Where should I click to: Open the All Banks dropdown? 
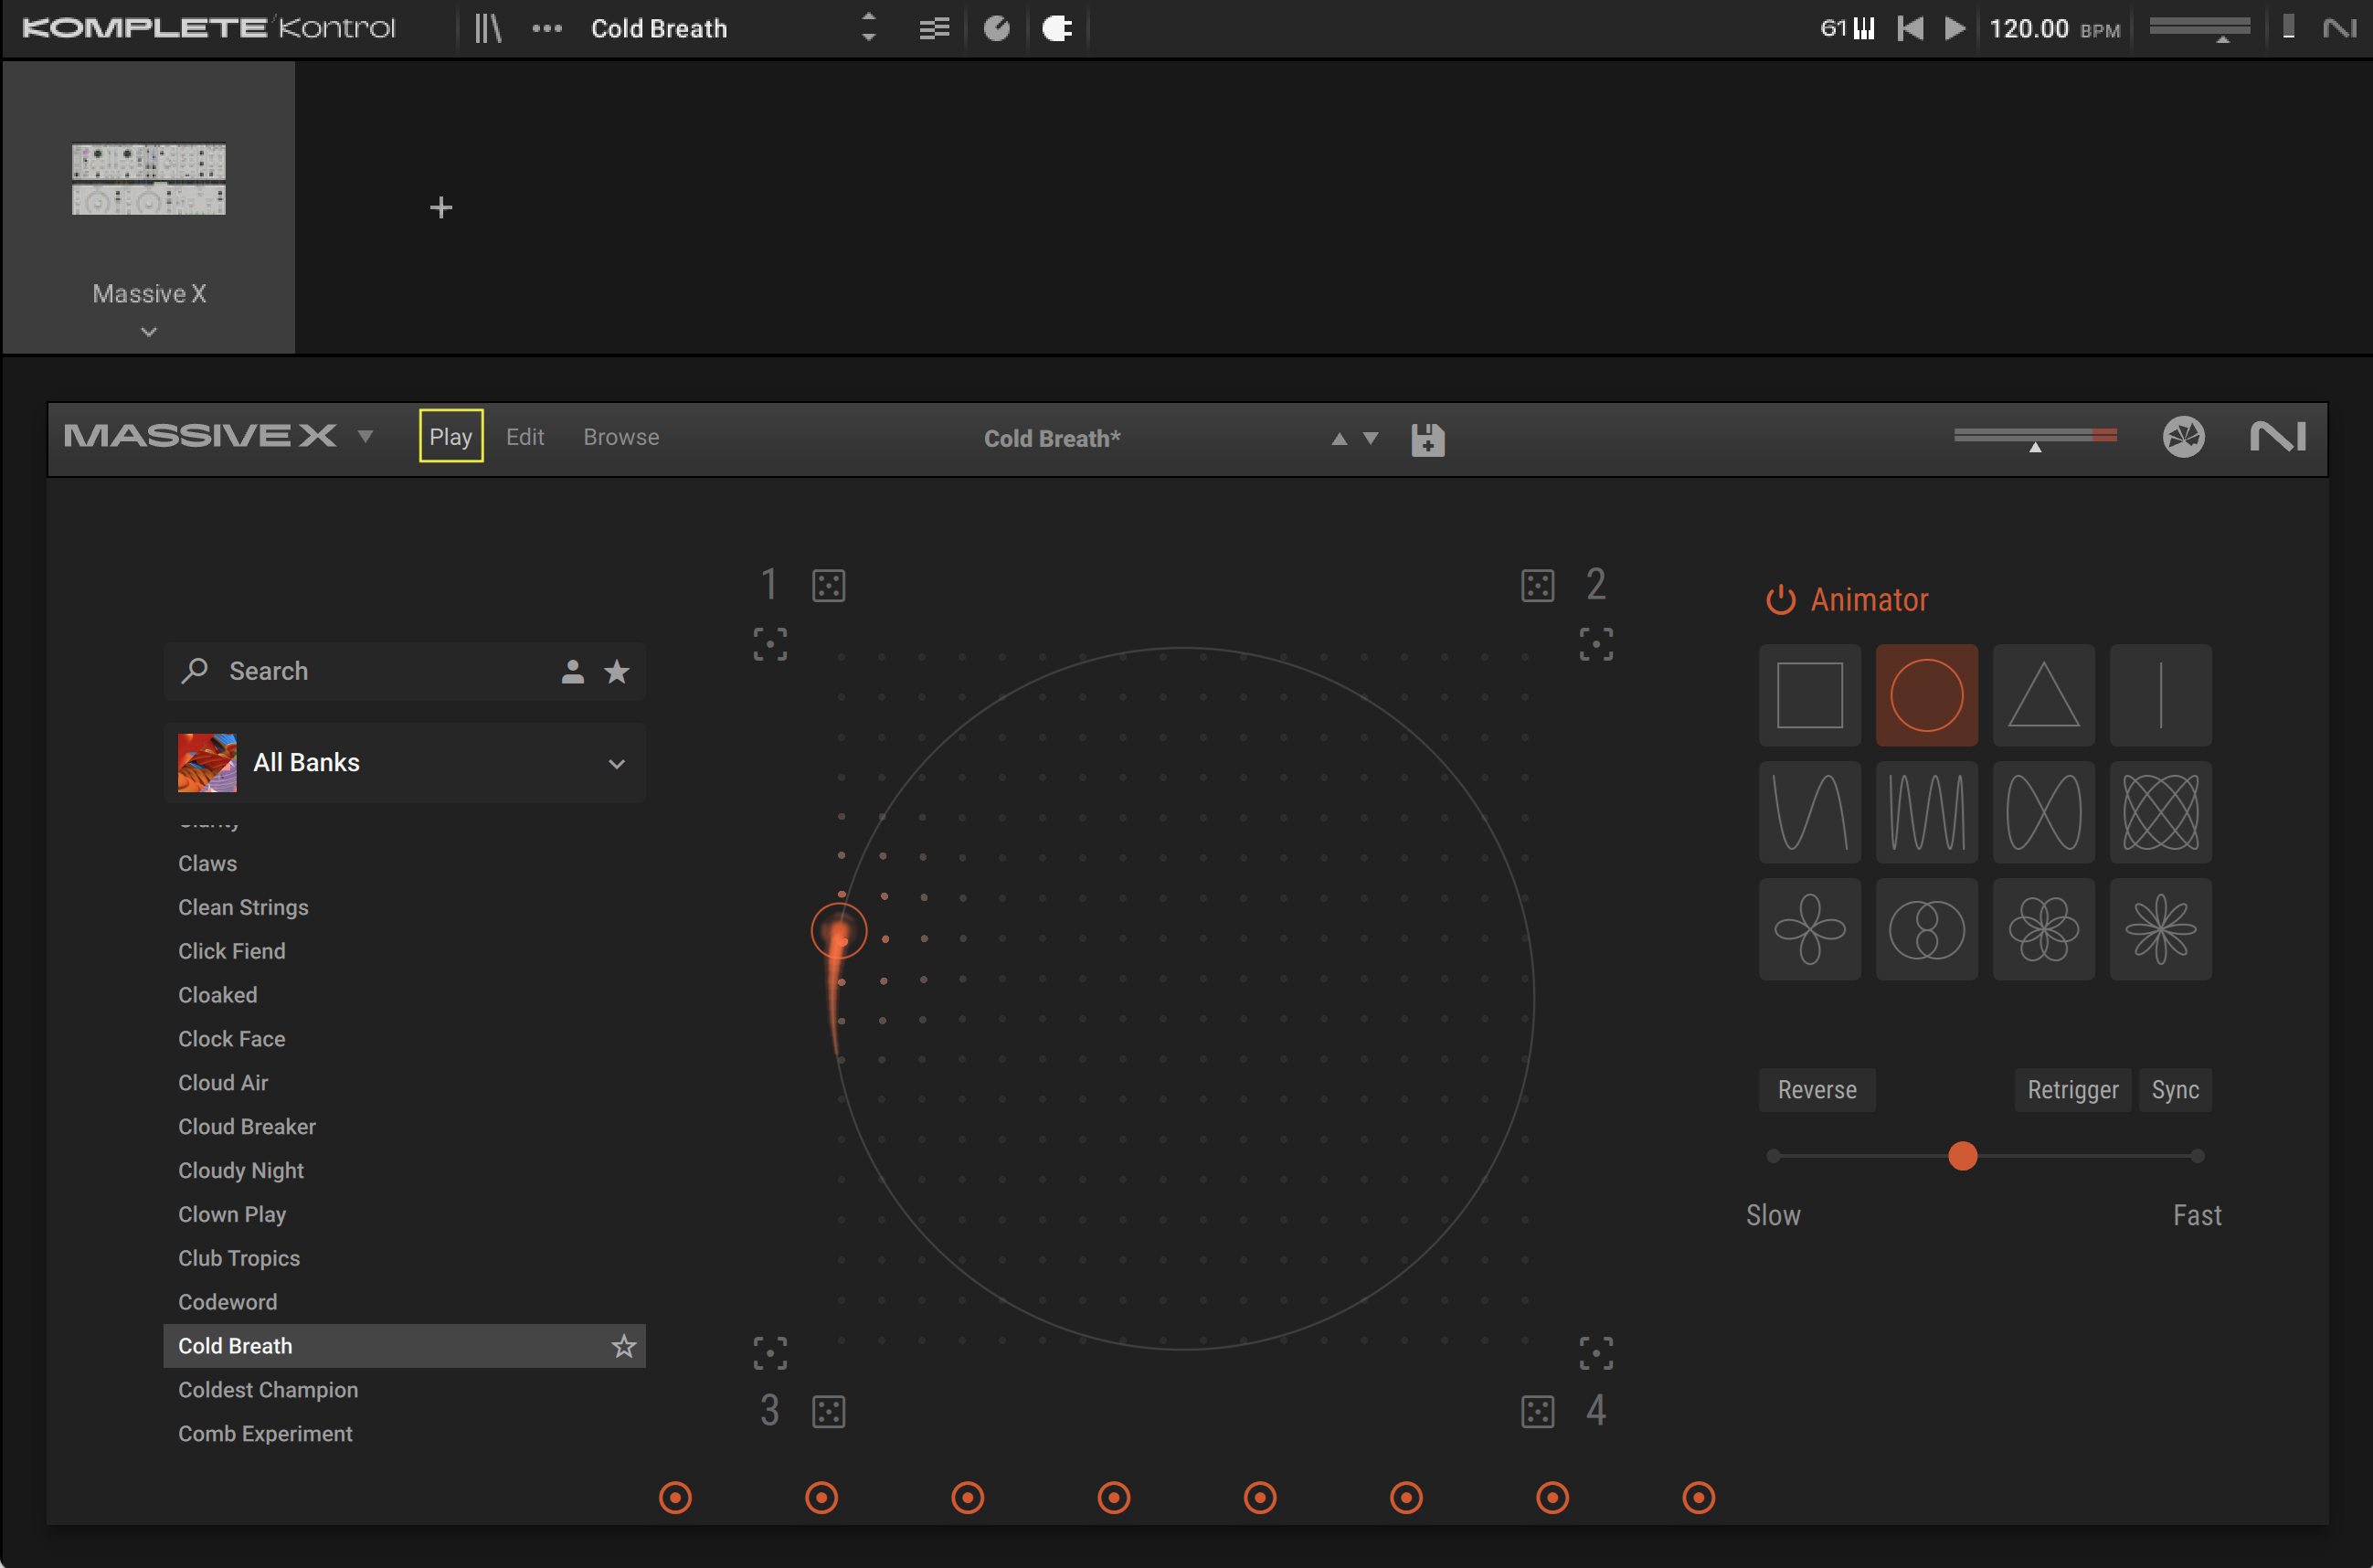404,763
